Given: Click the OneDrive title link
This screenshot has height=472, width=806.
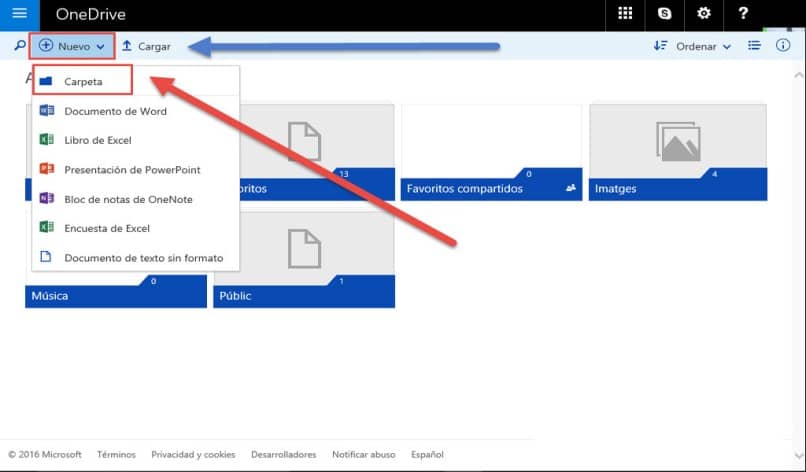Looking at the screenshot, I should tap(90, 14).
